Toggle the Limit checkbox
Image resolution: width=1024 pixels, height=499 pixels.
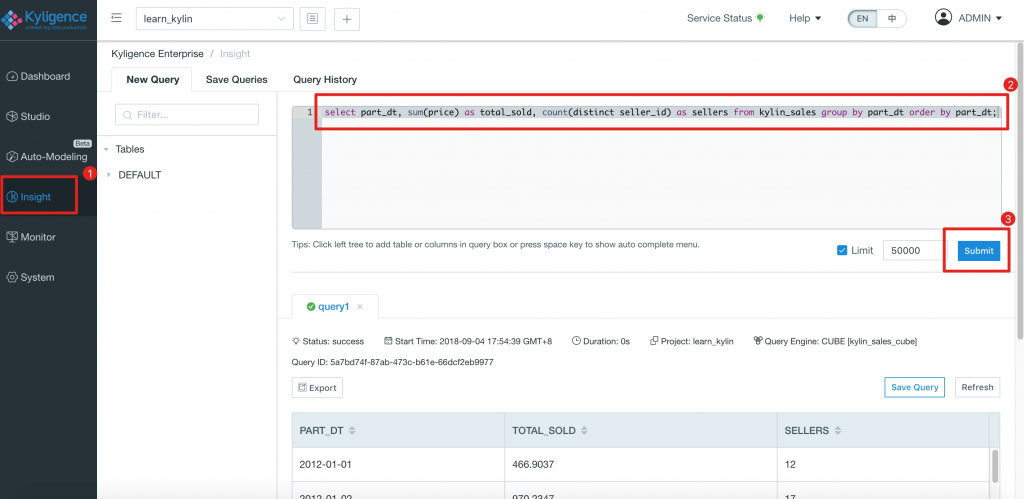click(842, 250)
